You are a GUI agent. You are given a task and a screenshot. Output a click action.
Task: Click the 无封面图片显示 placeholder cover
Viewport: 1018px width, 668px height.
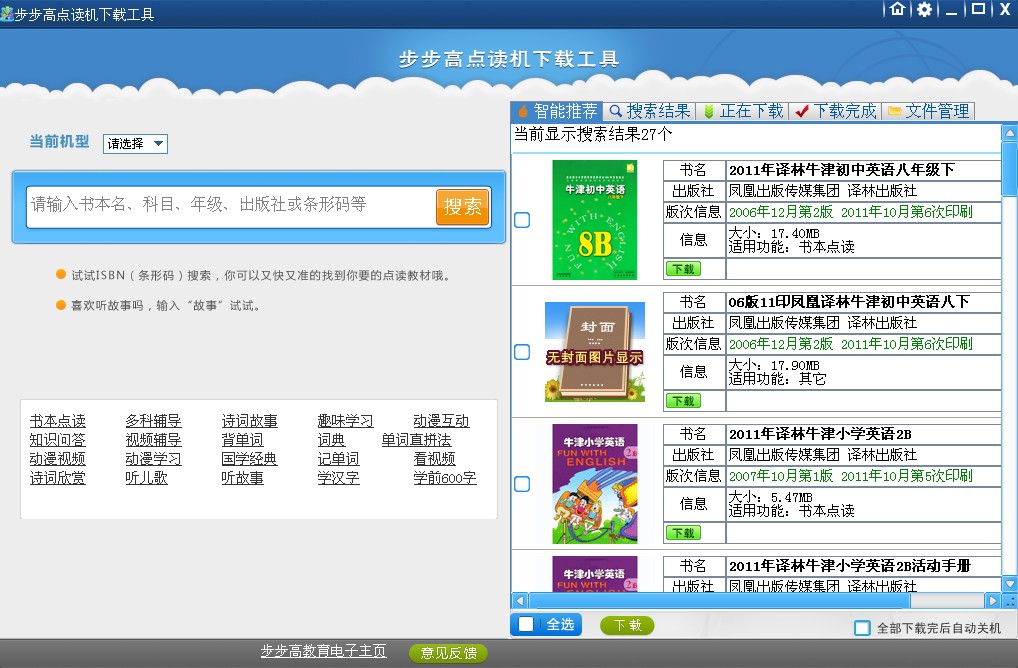pos(594,352)
